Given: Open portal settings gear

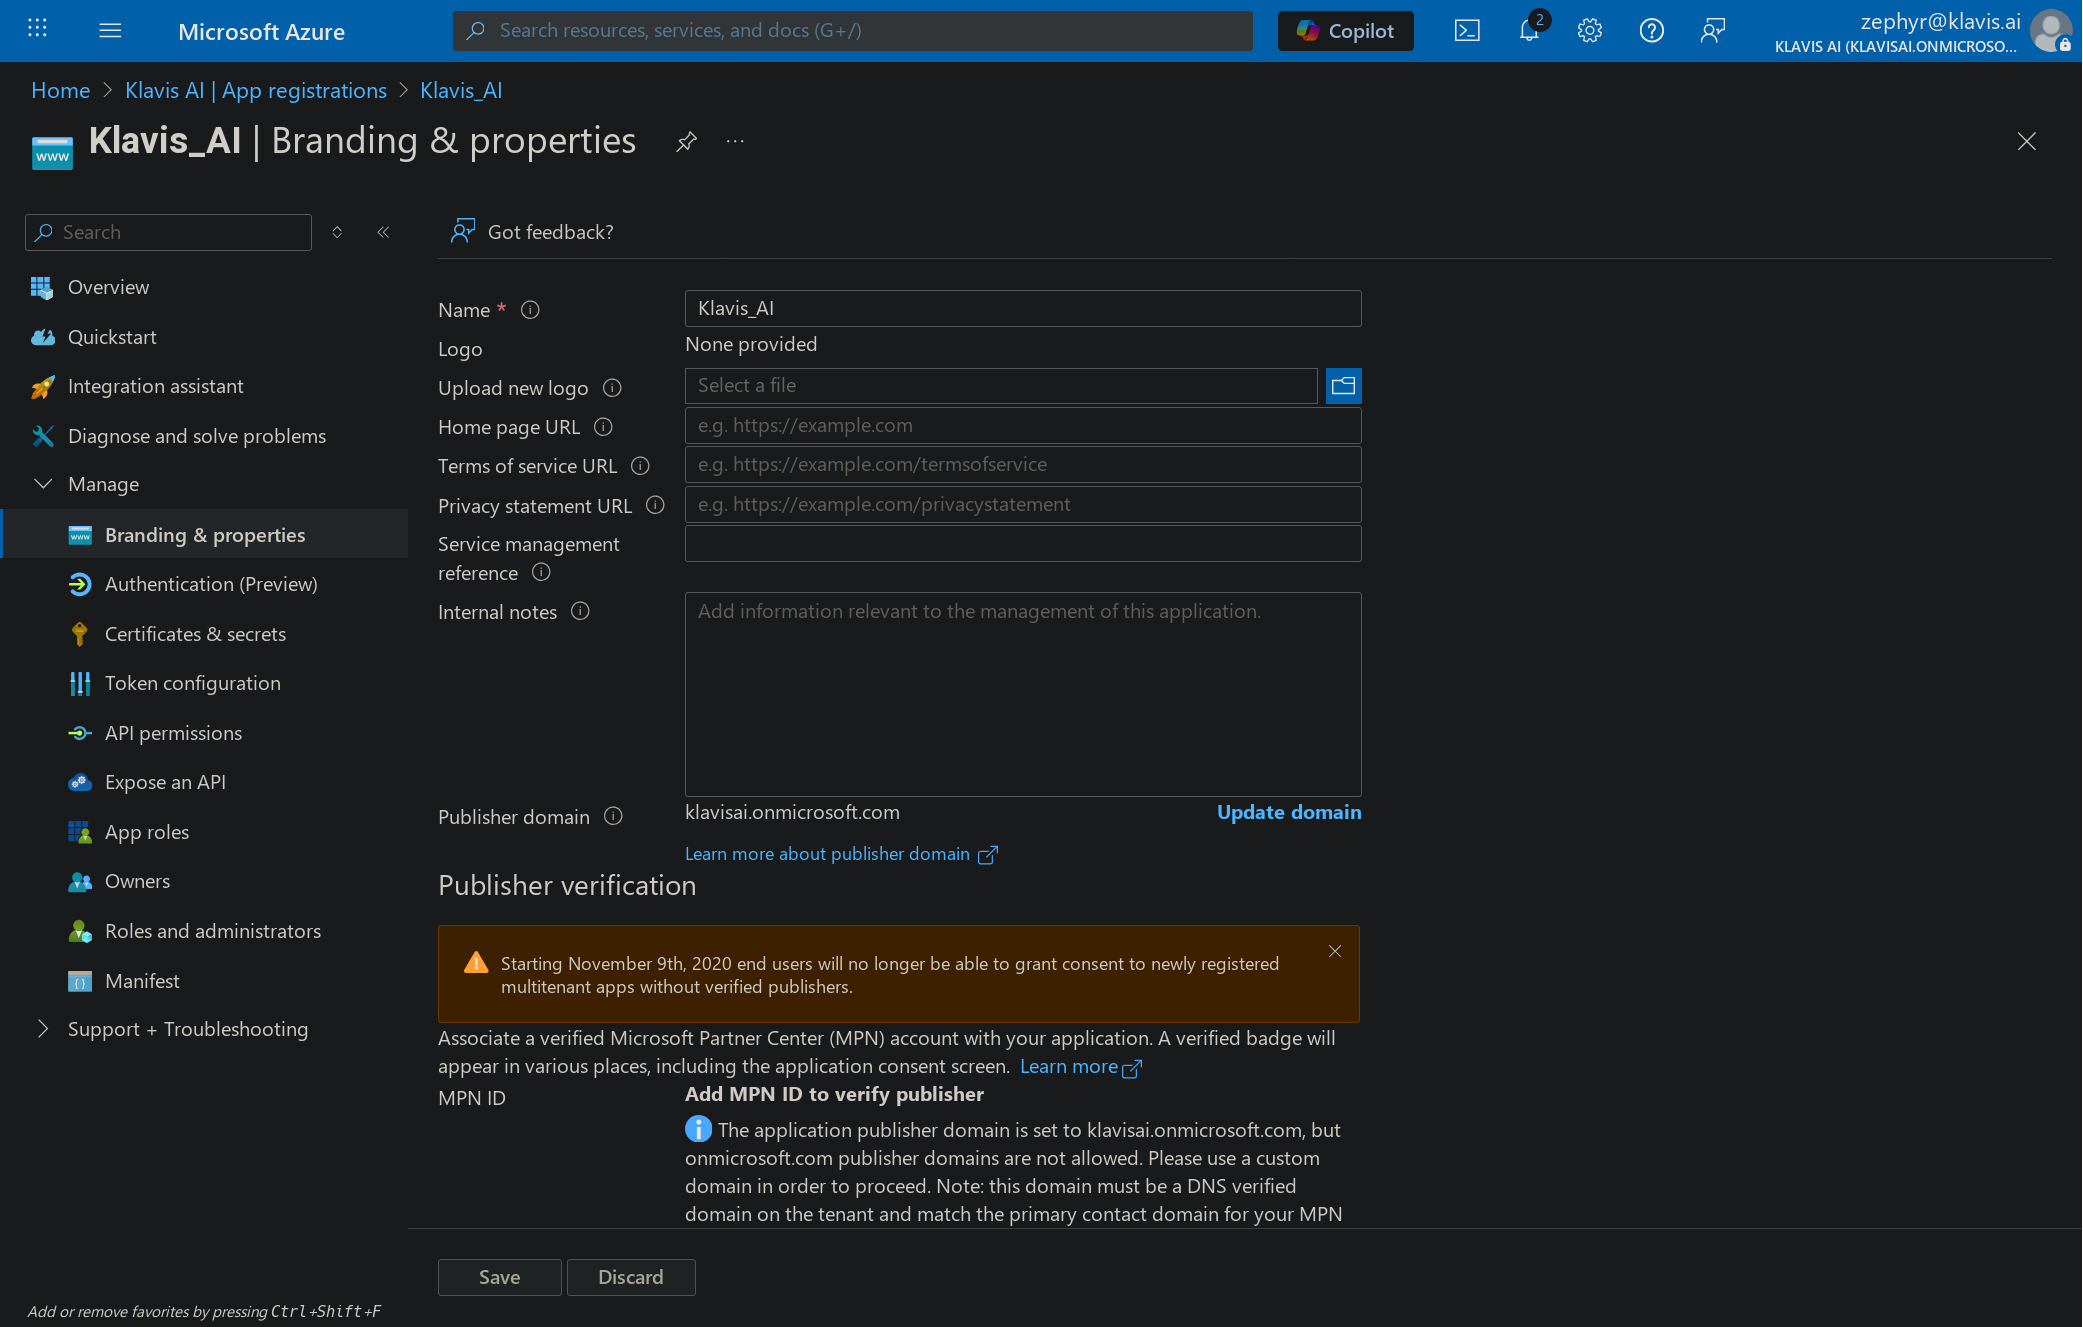Looking at the screenshot, I should point(1589,31).
